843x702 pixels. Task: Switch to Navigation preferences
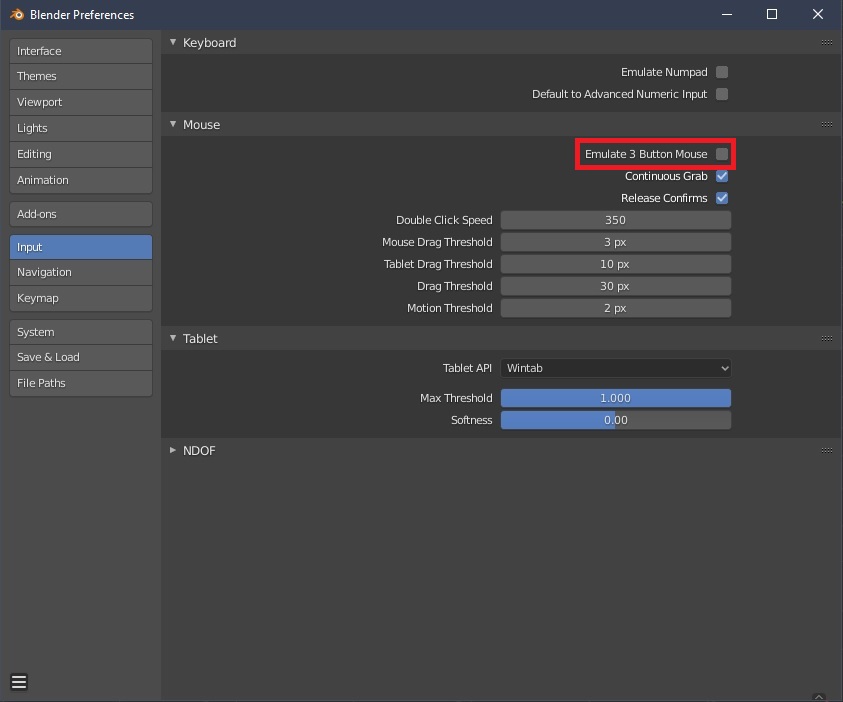pyautogui.click(x=81, y=273)
